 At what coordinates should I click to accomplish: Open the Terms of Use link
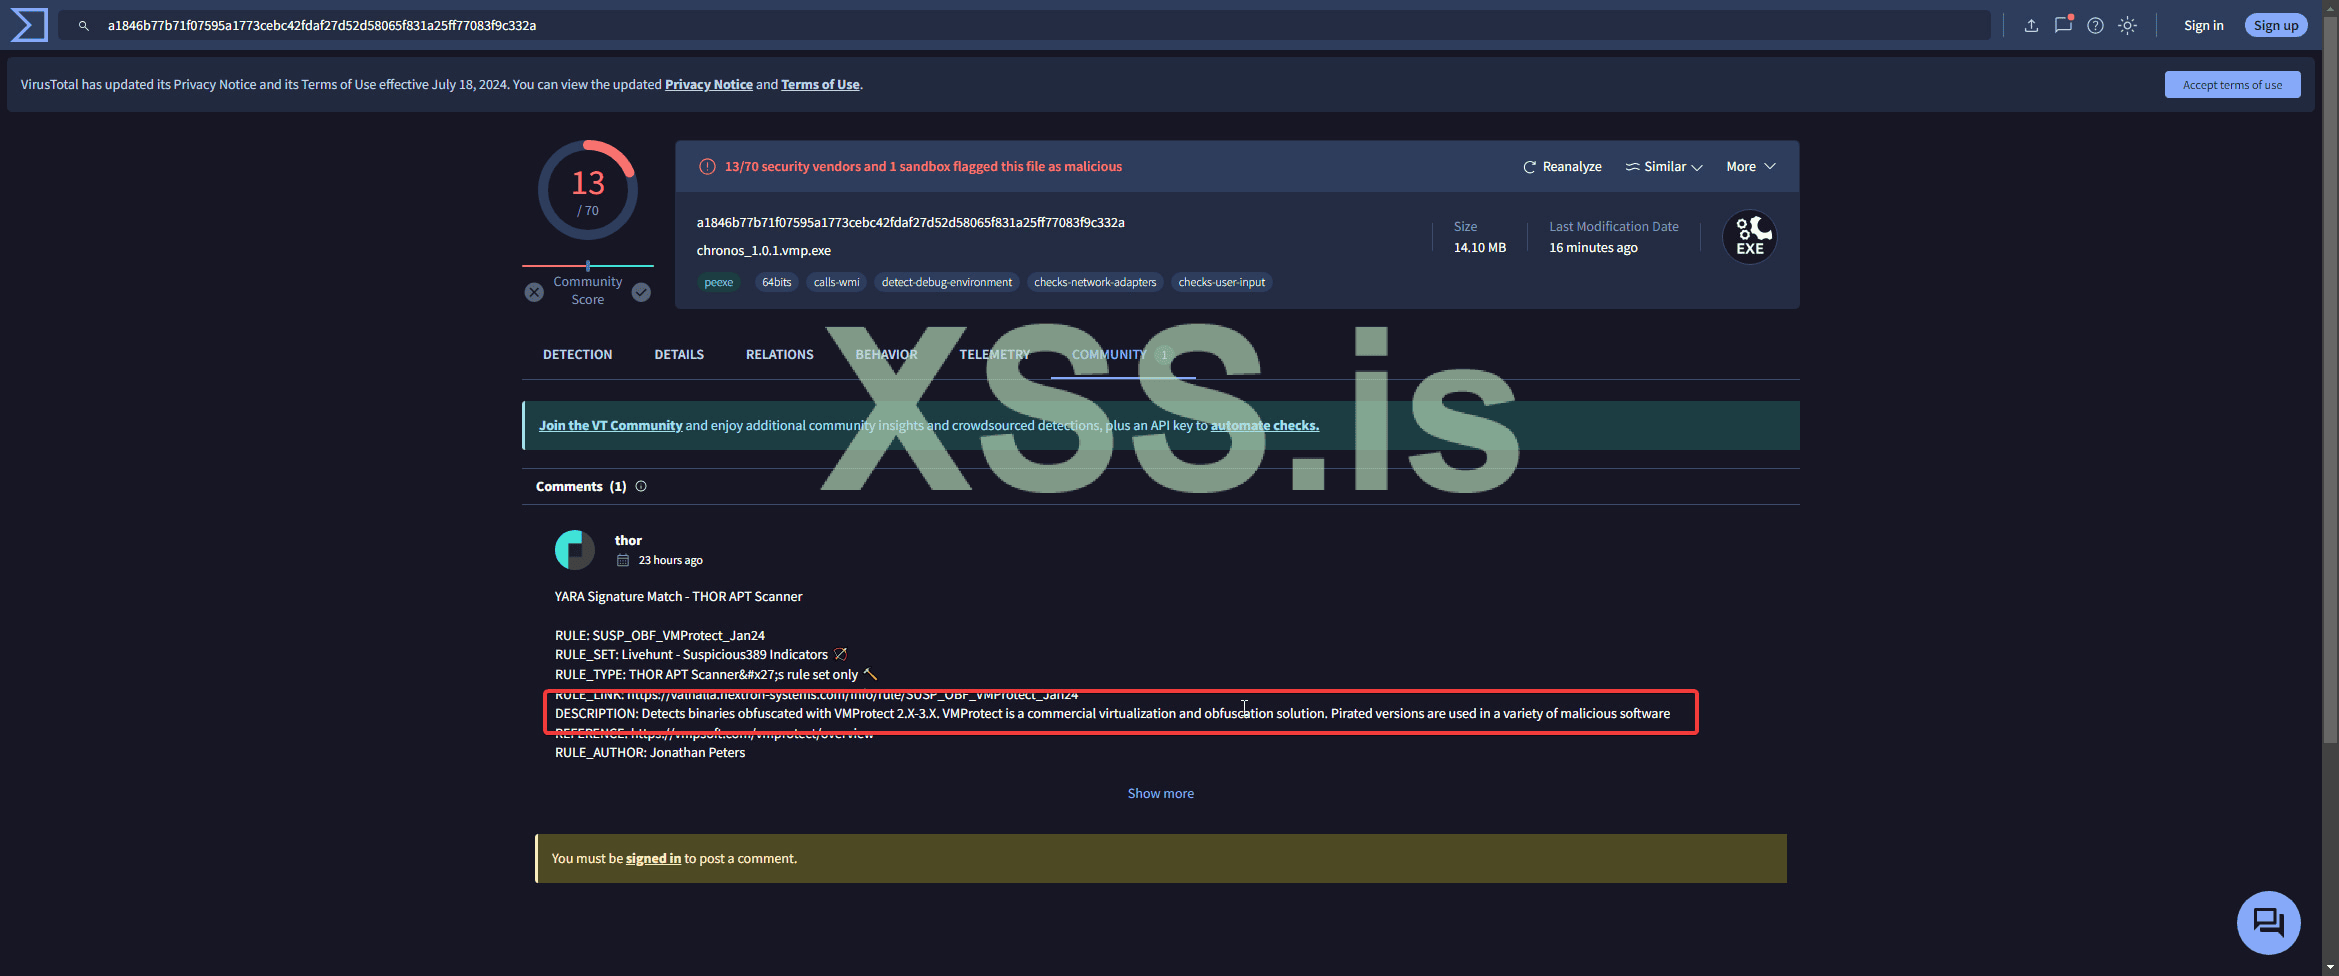(x=820, y=85)
